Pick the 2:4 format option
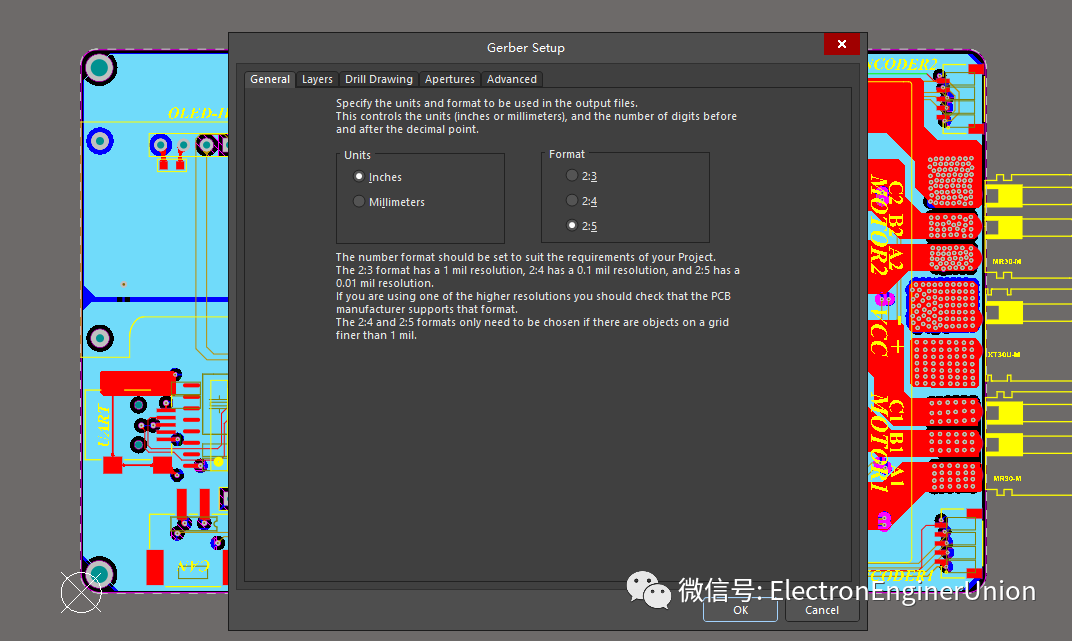The image size is (1072, 641). pyautogui.click(x=572, y=201)
